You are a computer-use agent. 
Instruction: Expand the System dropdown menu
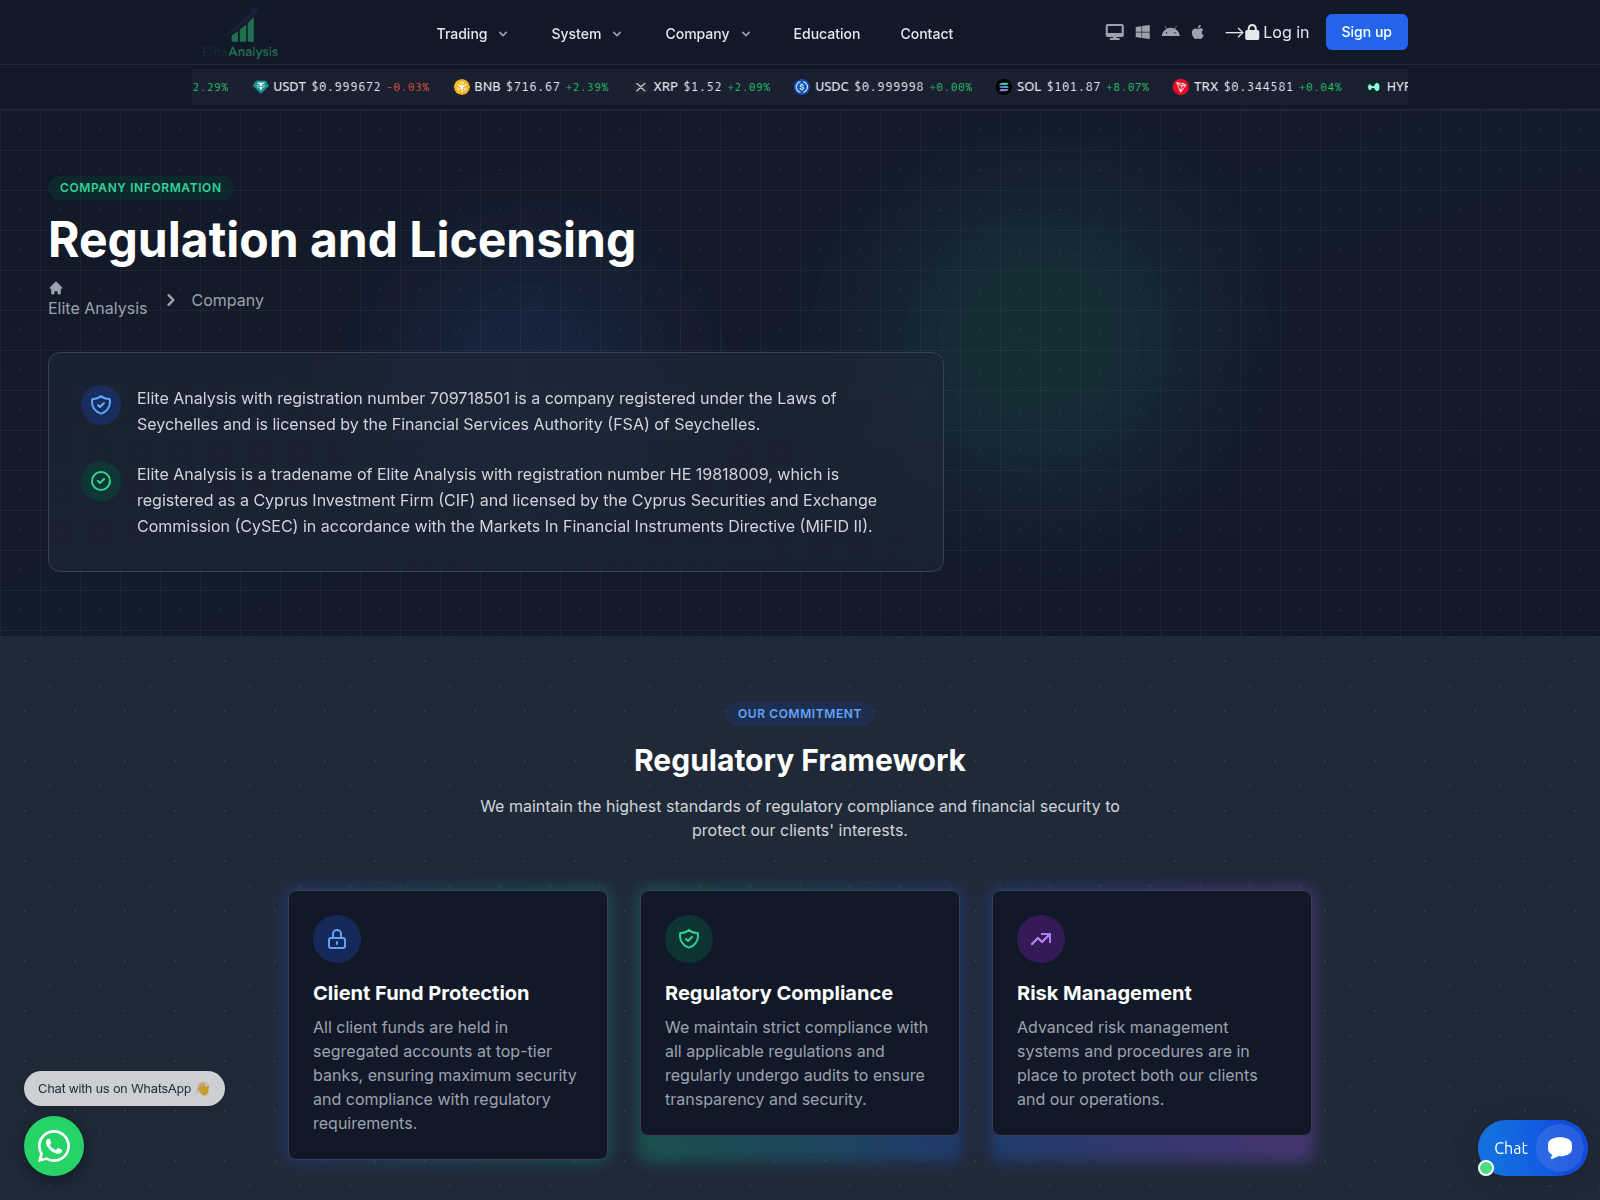point(586,34)
